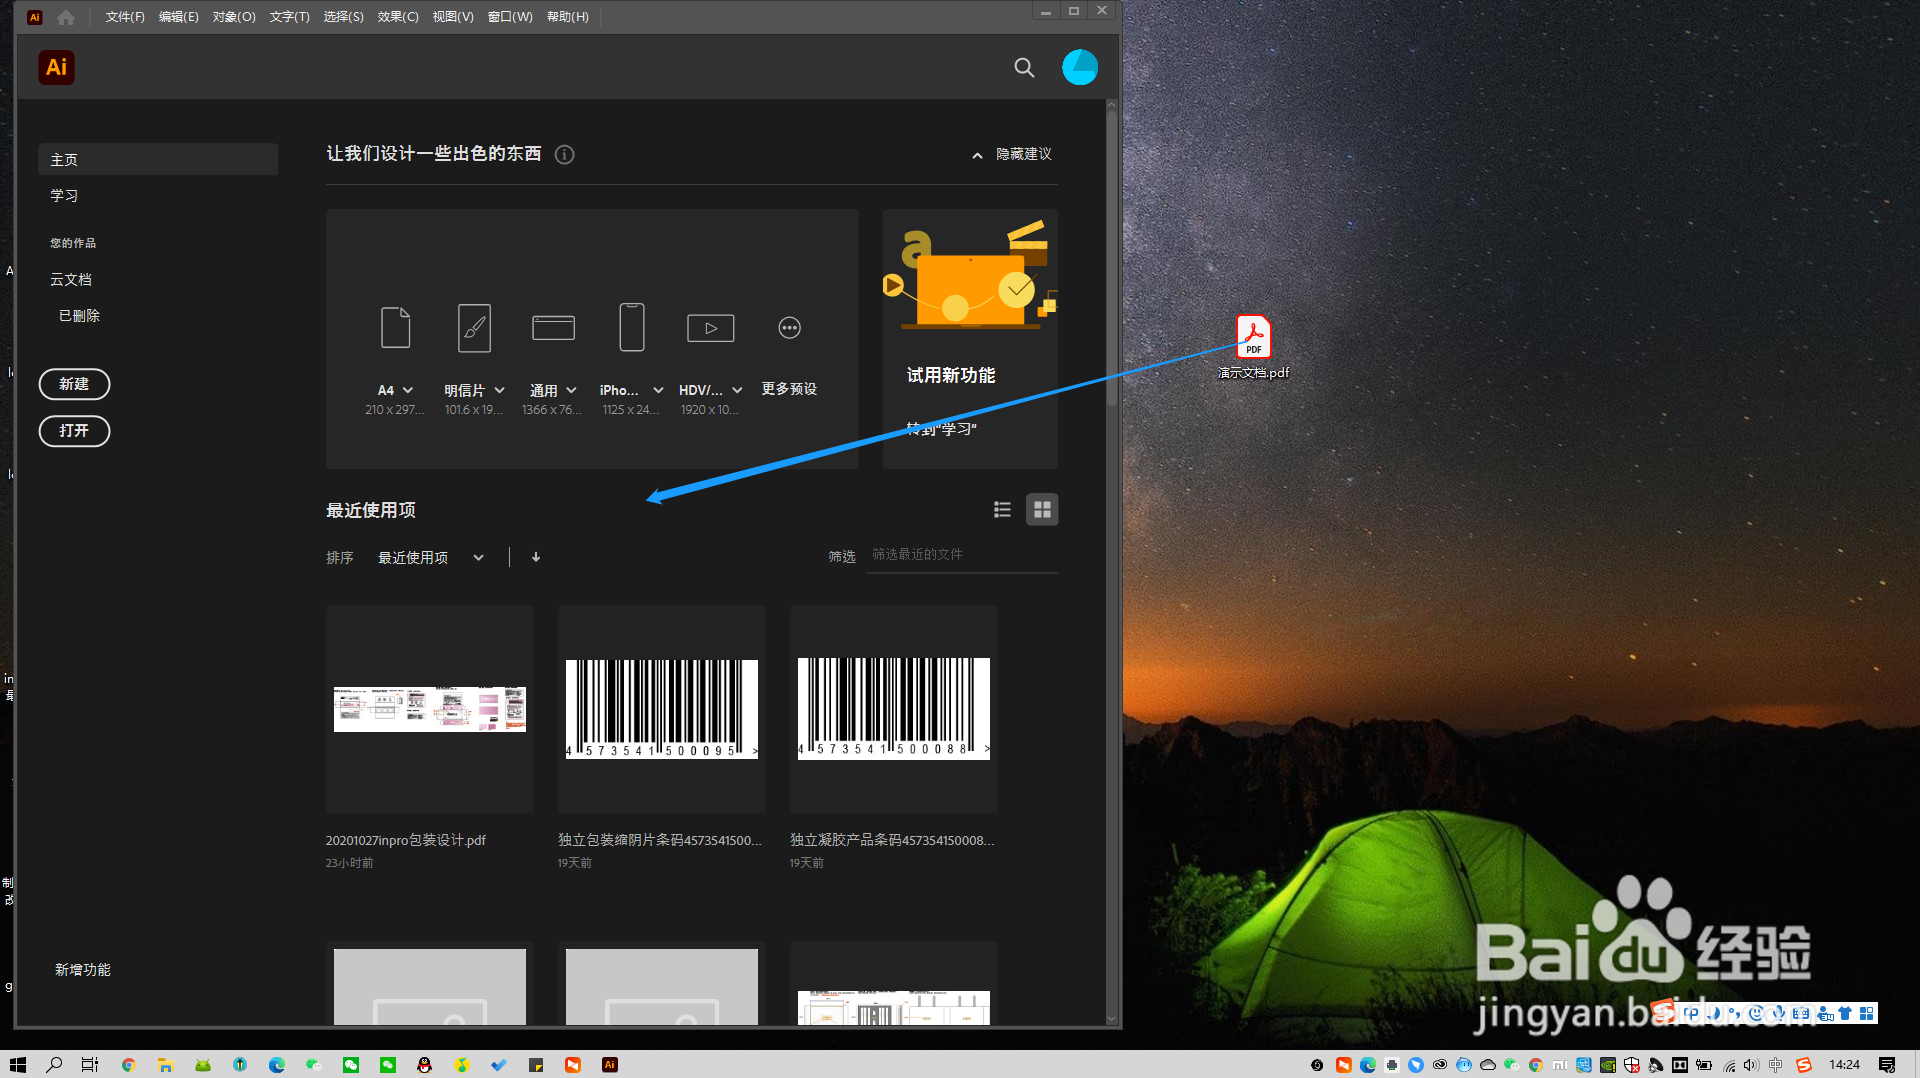Open Task View in the taskbar
This screenshot has height=1078, width=1920.
click(90, 1065)
